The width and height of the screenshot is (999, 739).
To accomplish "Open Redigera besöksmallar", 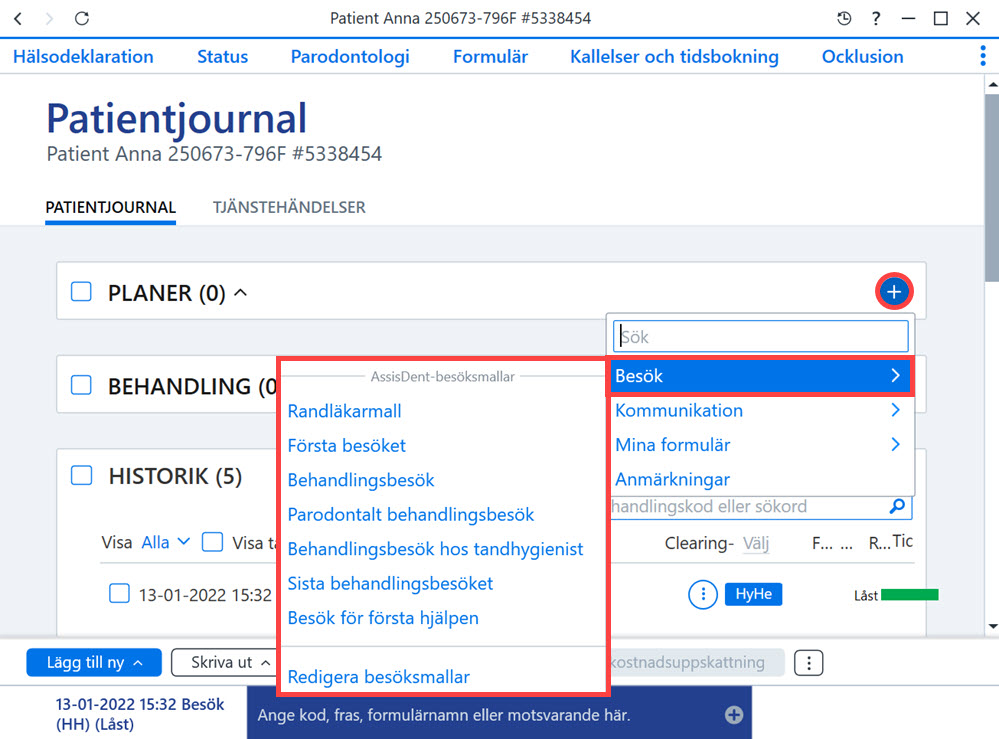I will (x=378, y=677).
